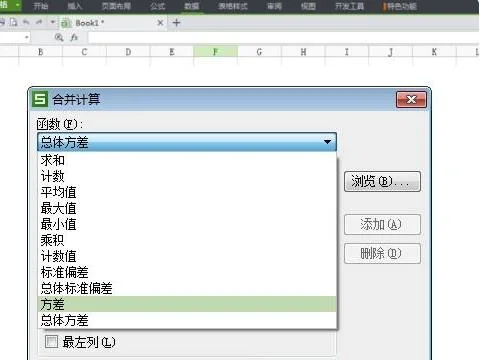Click the 添加(A) button

(382, 225)
